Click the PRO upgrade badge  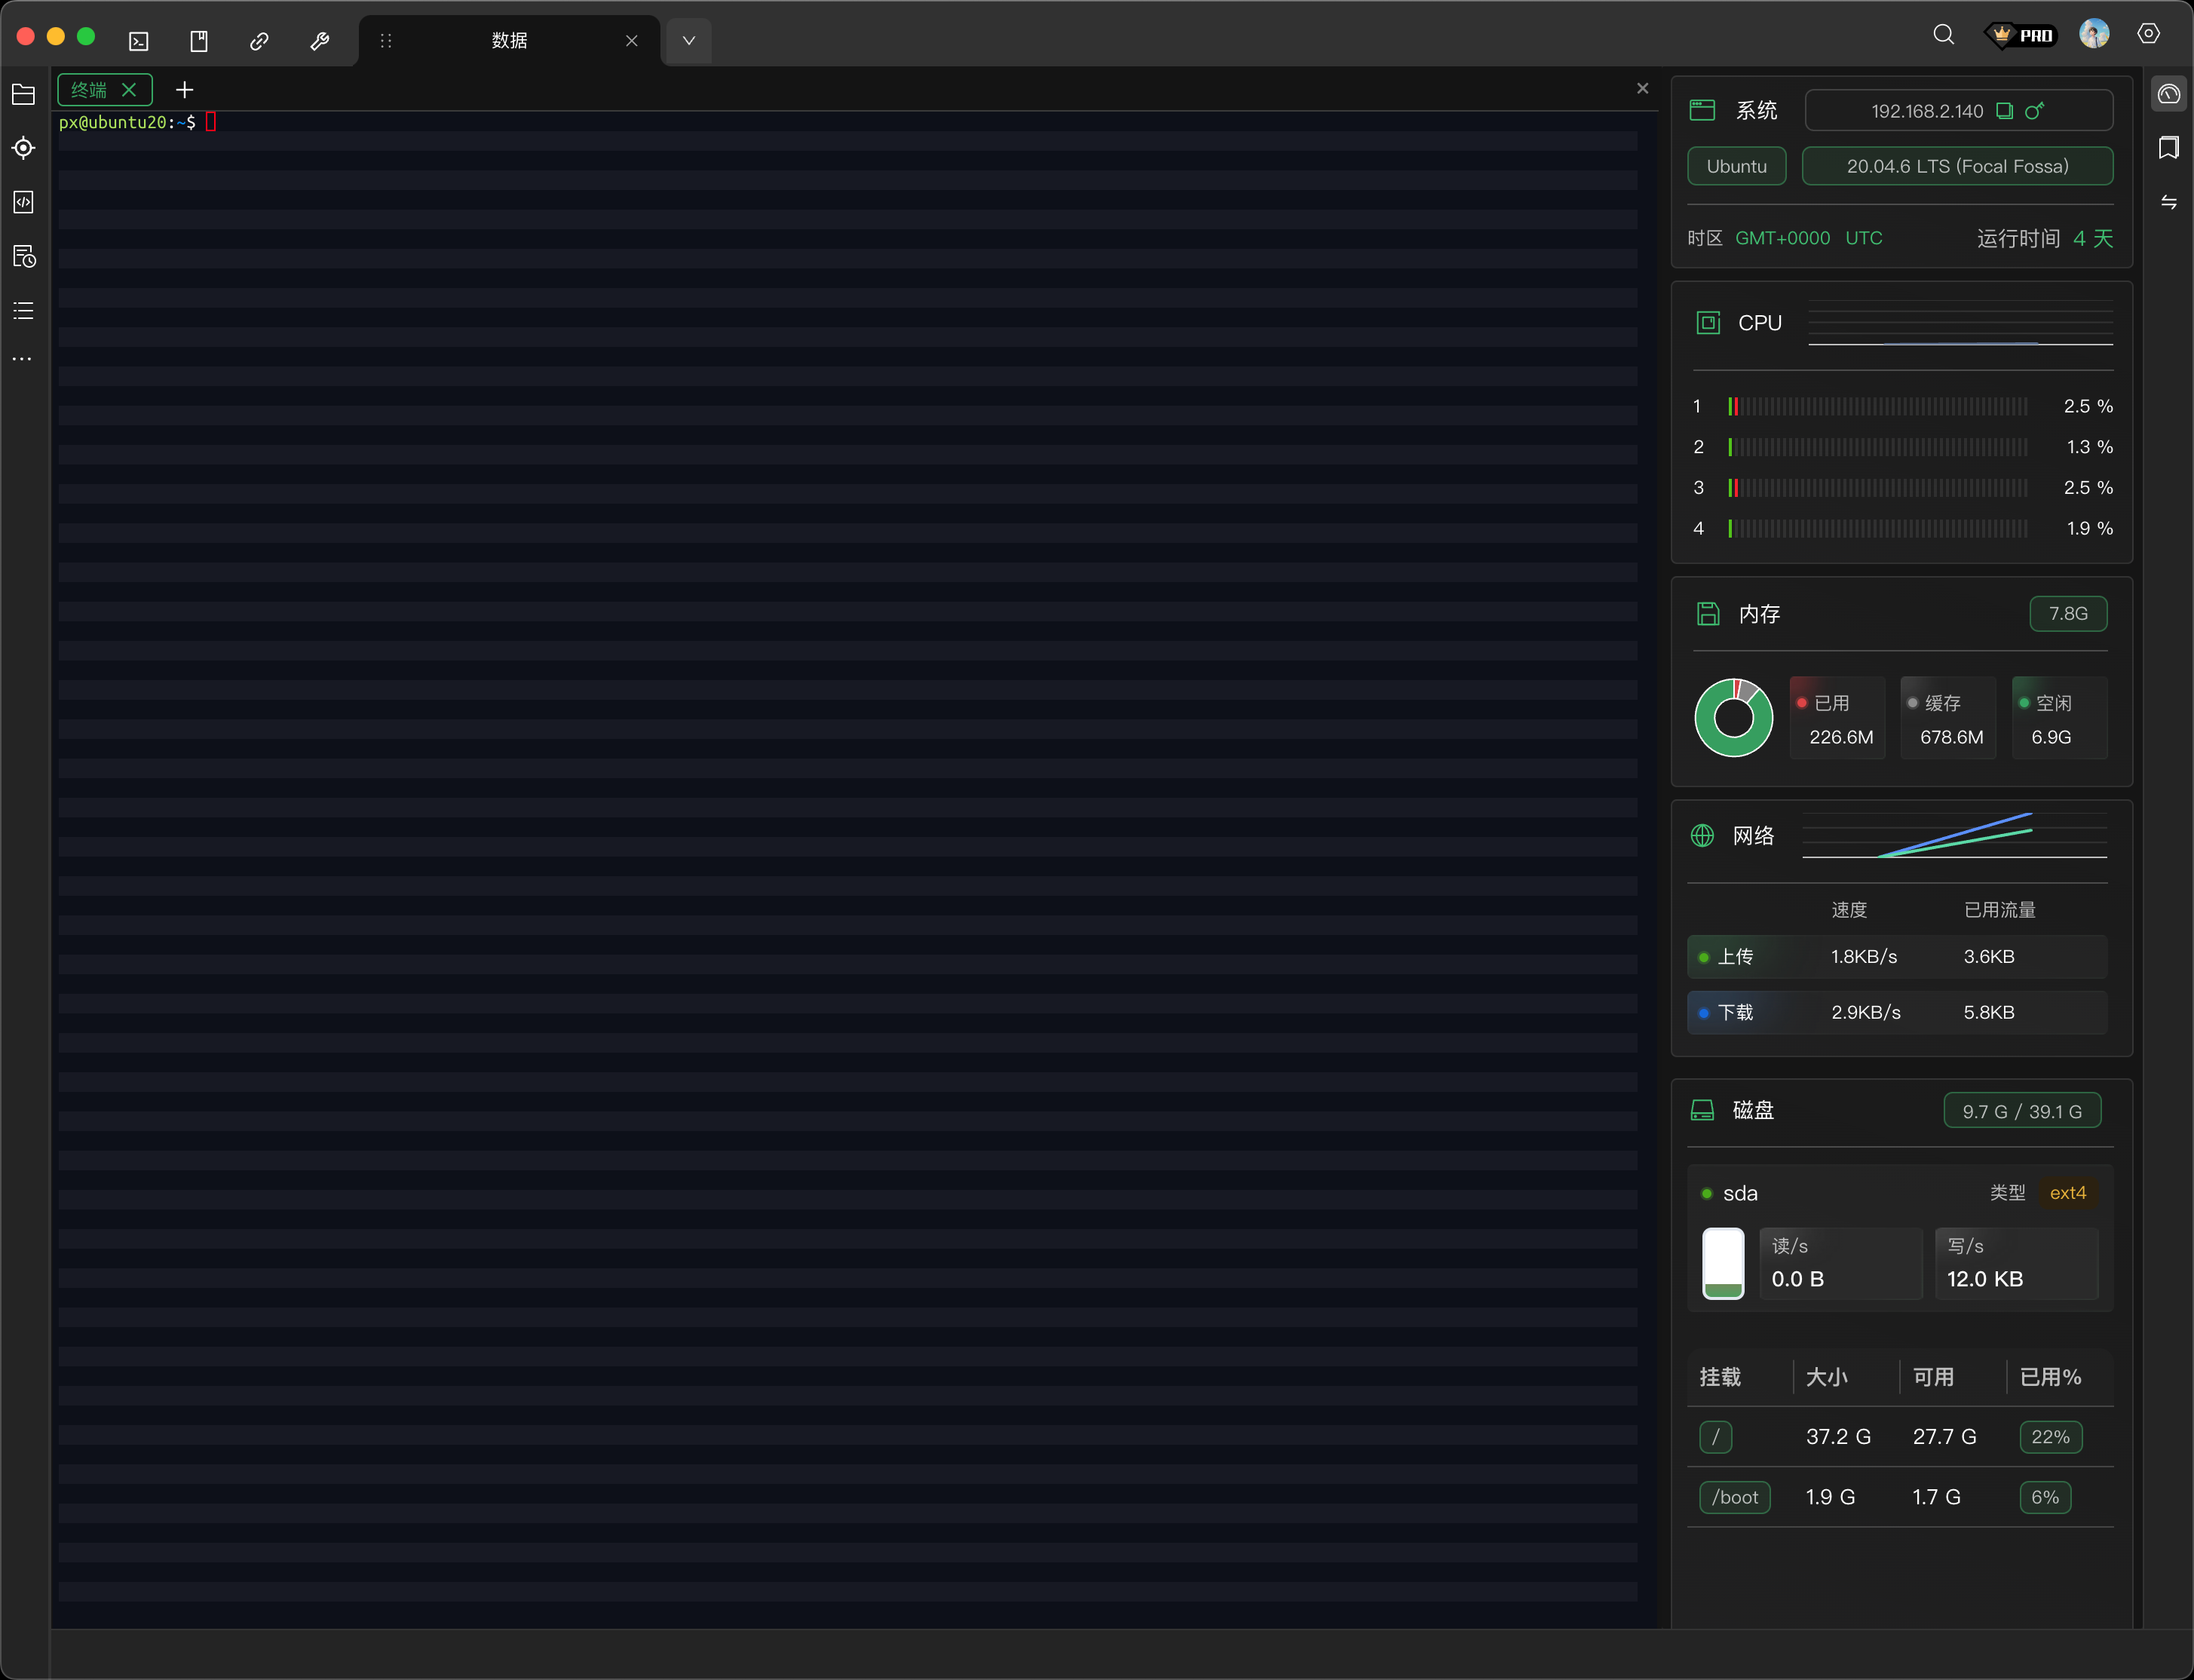[x=2021, y=35]
